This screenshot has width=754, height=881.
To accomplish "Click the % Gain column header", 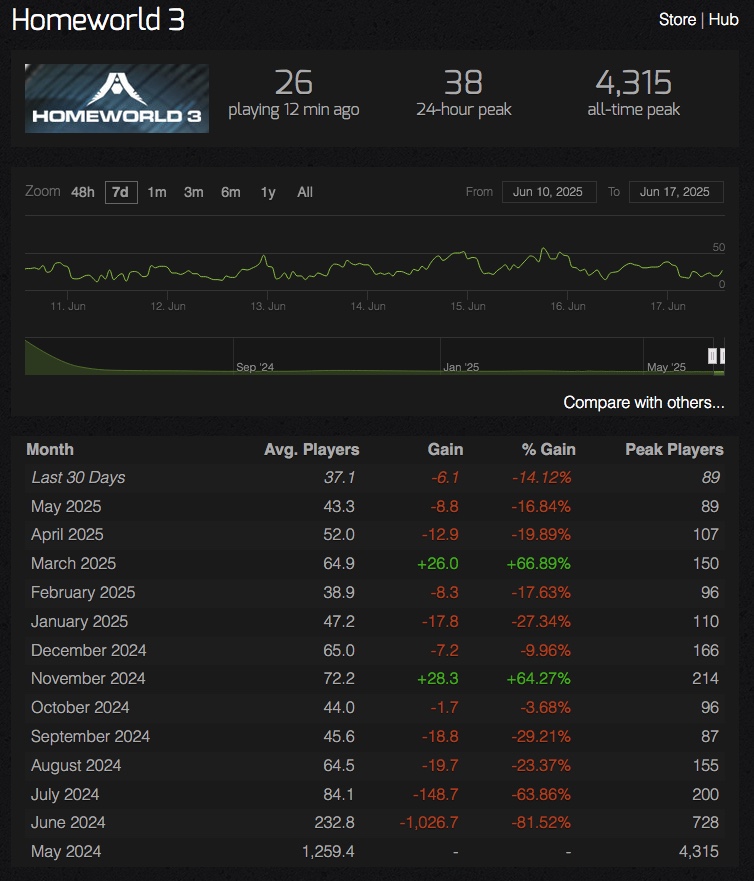I will [548, 449].
